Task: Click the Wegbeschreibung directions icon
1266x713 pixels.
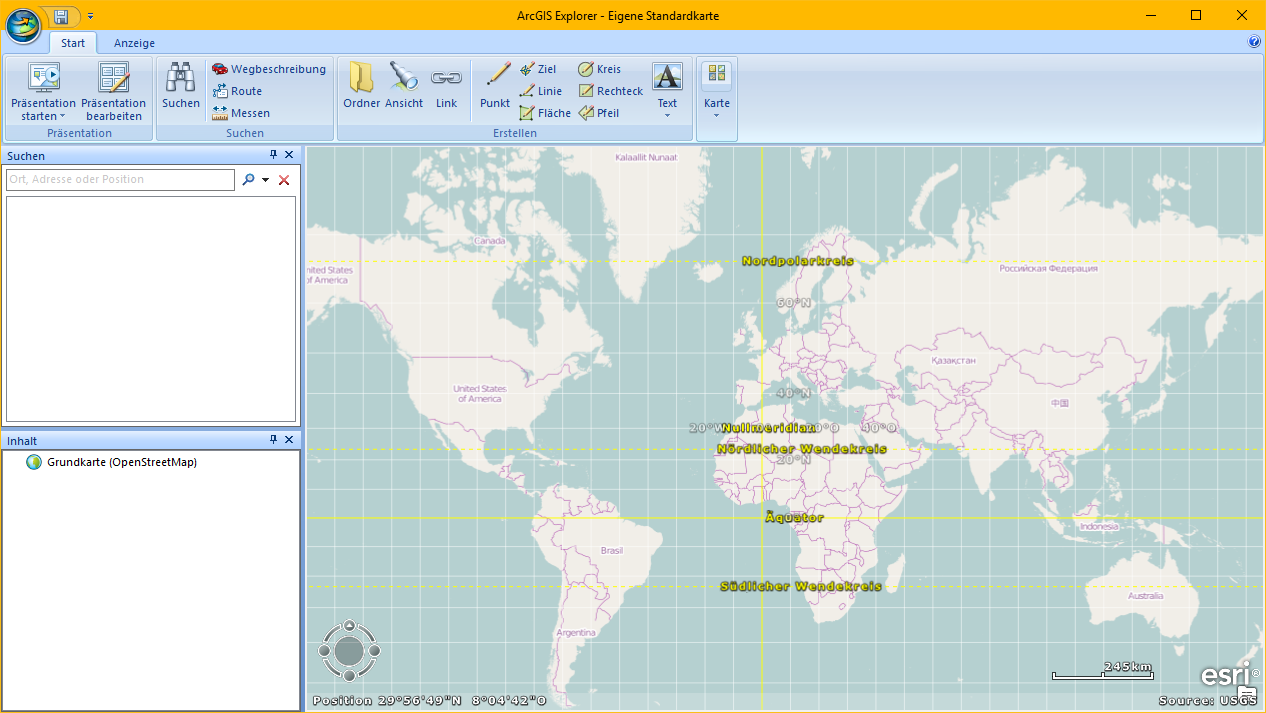Action: (x=220, y=69)
